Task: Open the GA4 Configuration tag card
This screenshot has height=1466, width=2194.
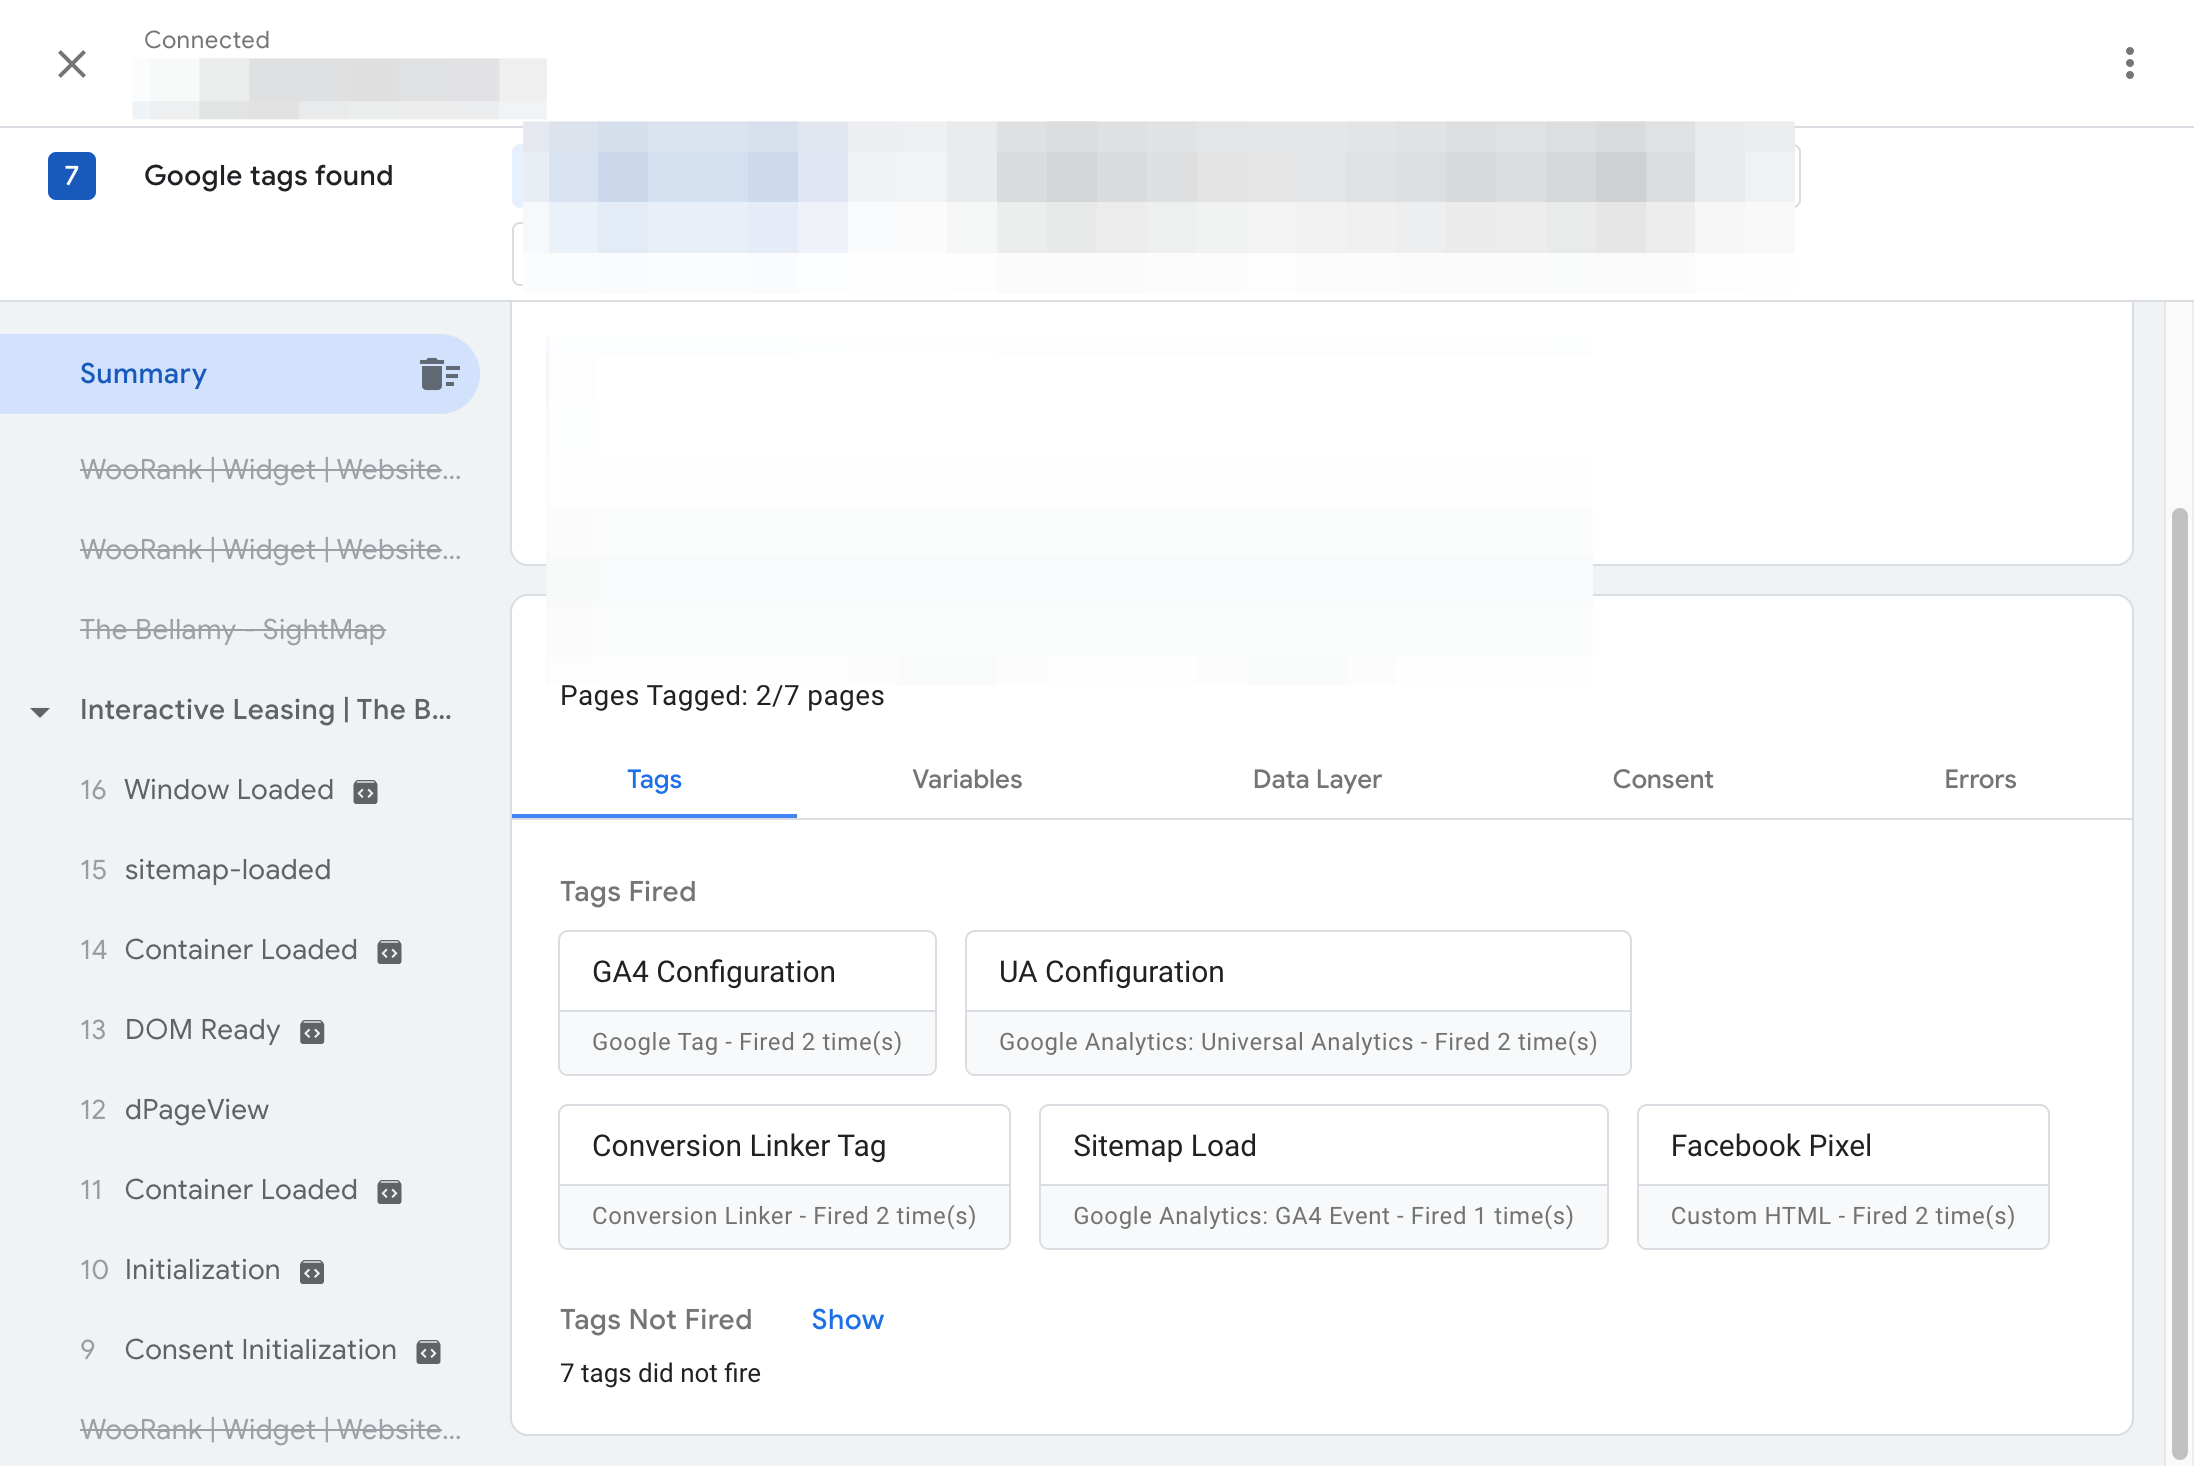Action: (x=747, y=1003)
